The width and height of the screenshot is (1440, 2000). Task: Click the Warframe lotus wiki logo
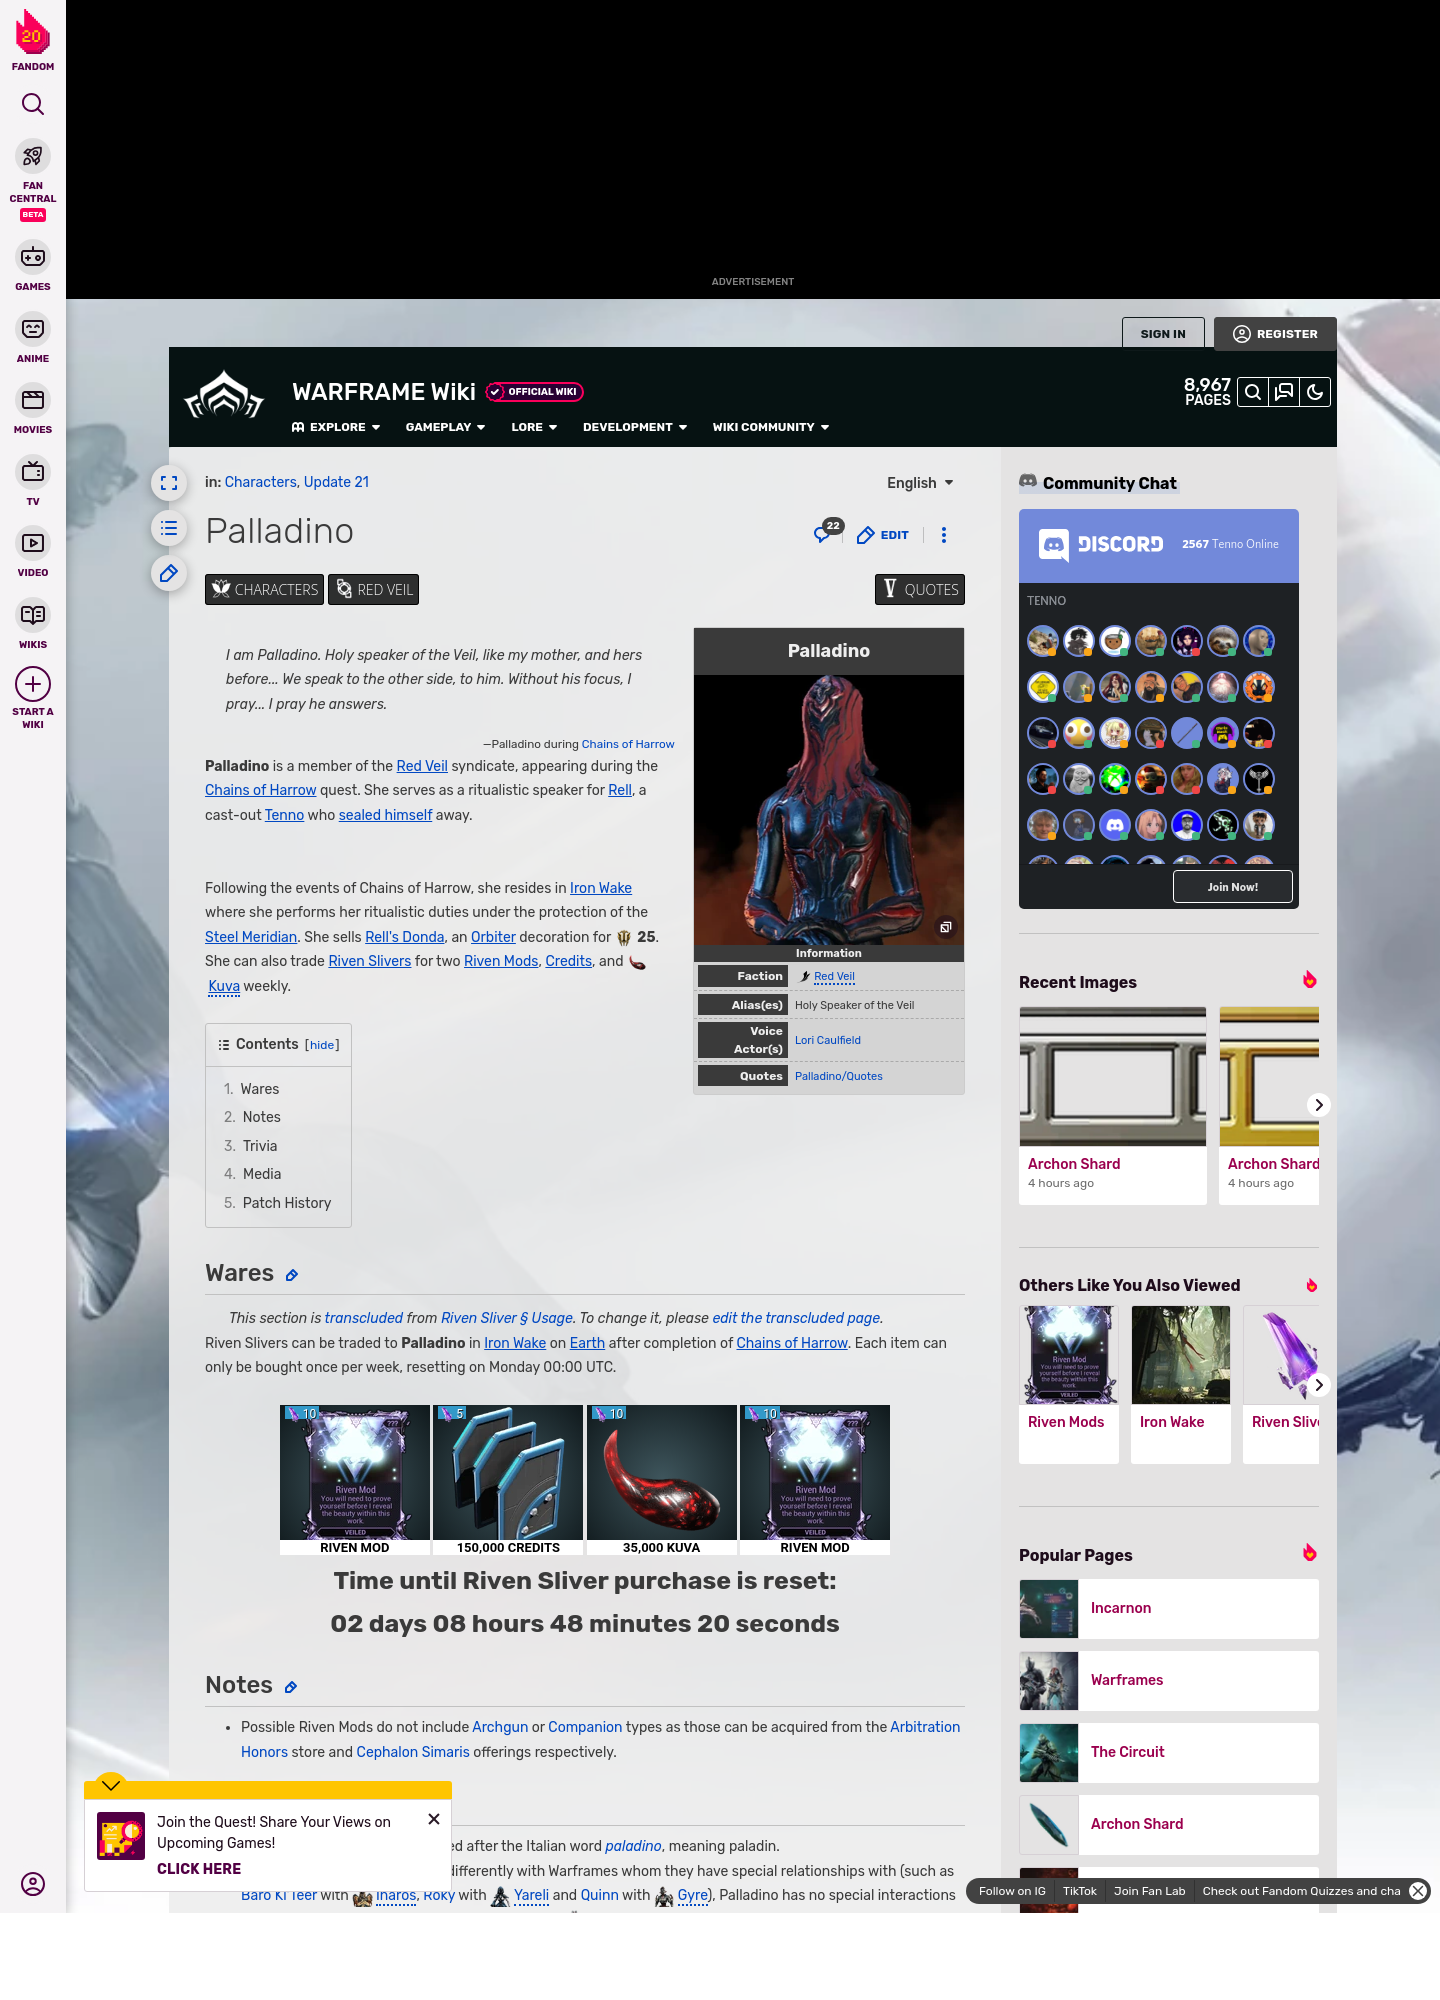pos(224,396)
